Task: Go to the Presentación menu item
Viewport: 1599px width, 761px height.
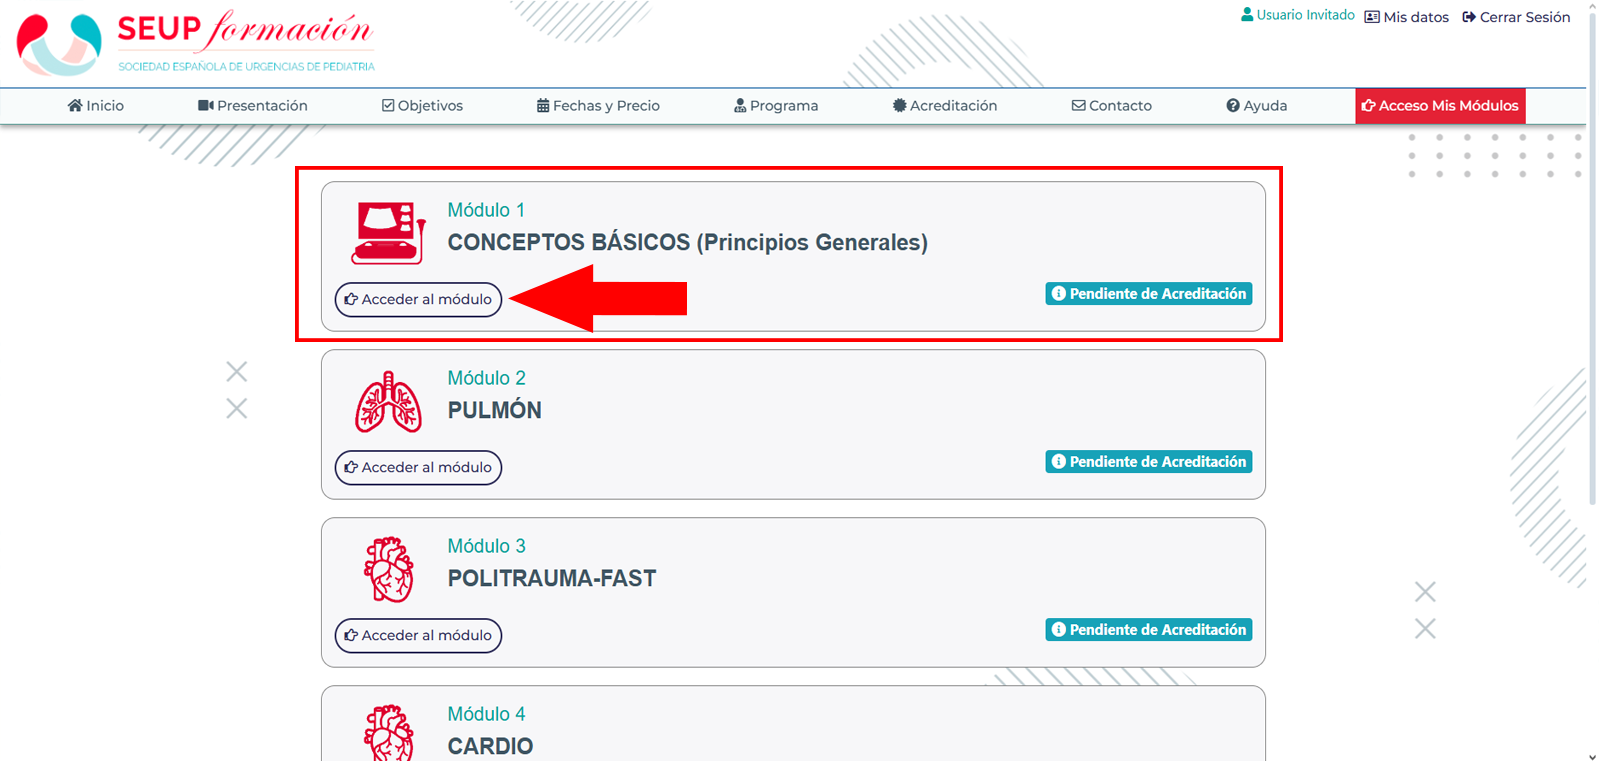Action: point(253,106)
